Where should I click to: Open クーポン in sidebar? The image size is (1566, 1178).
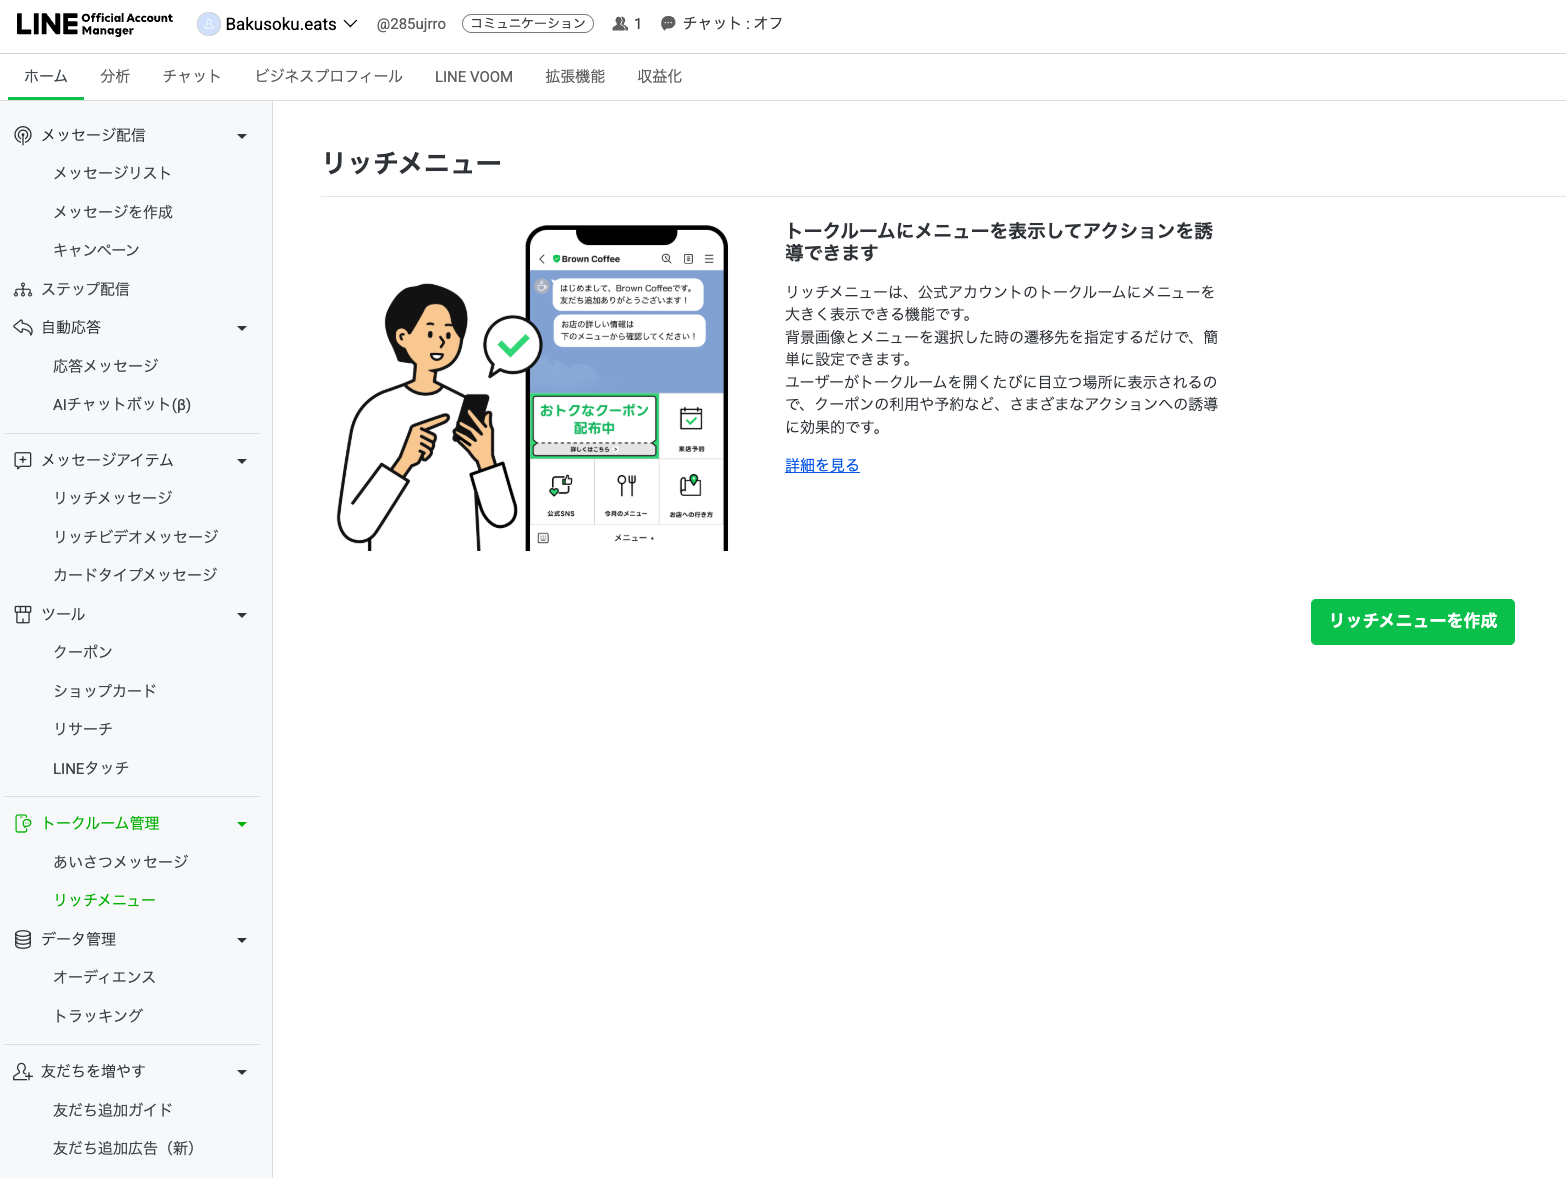83,652
